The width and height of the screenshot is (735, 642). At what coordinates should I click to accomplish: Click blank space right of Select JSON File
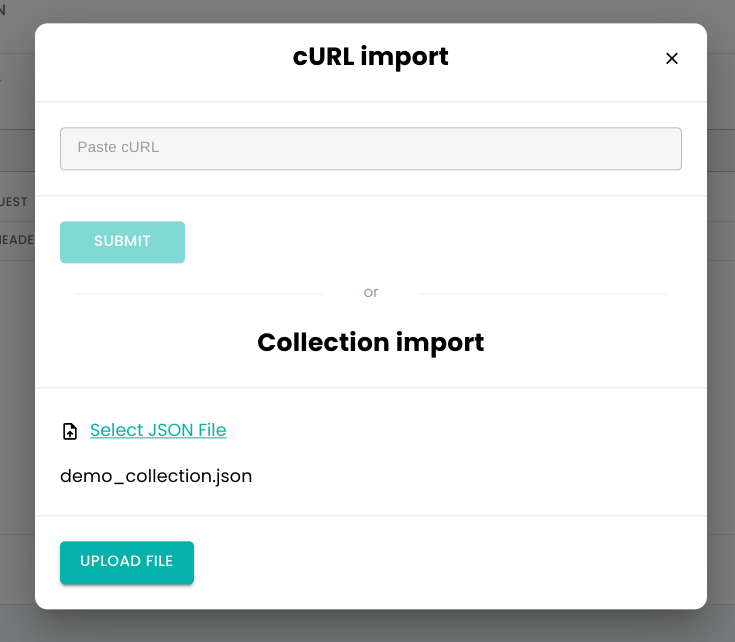click(x=450, y=430)
